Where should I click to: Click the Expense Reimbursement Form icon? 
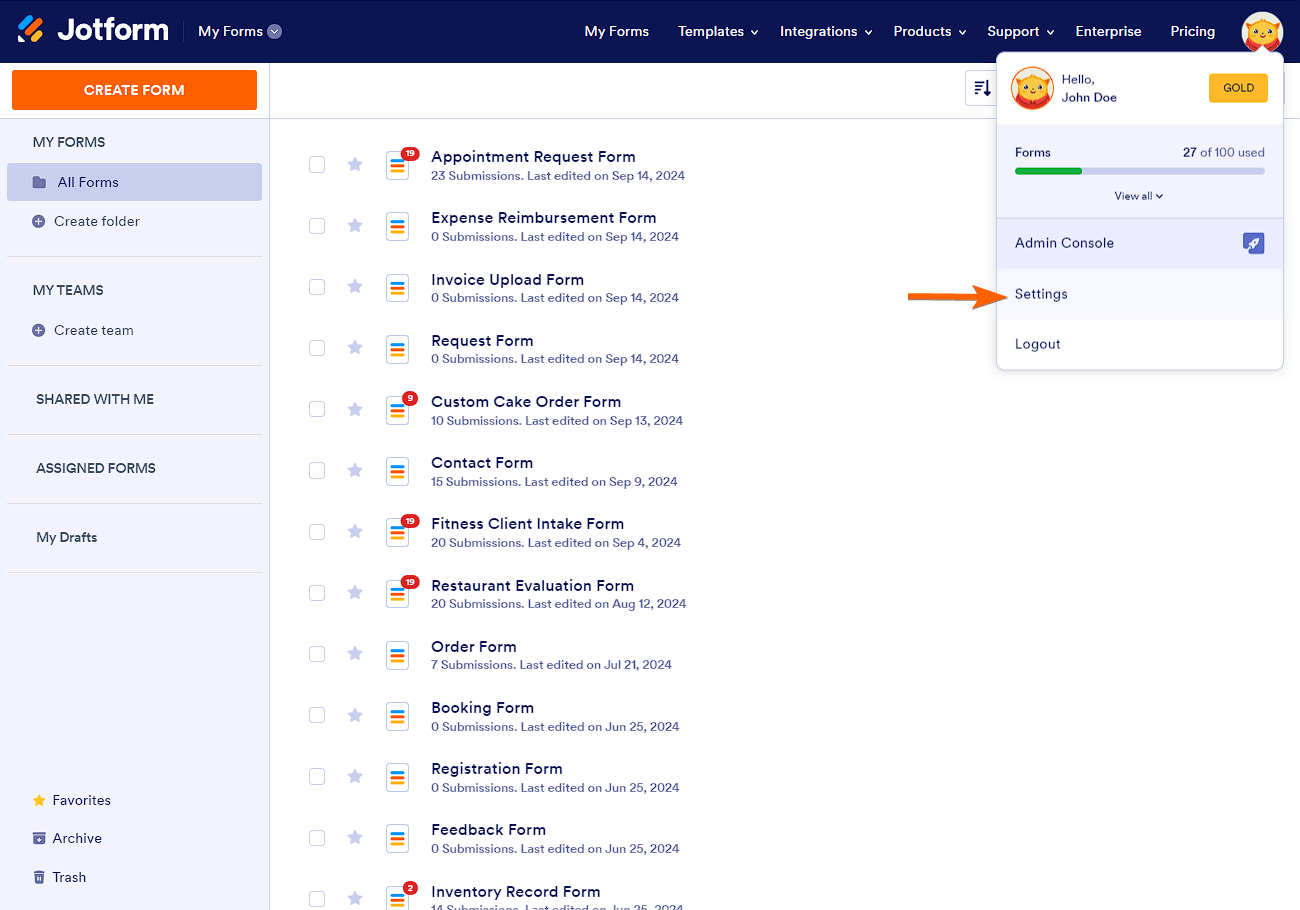pos(398,226)
